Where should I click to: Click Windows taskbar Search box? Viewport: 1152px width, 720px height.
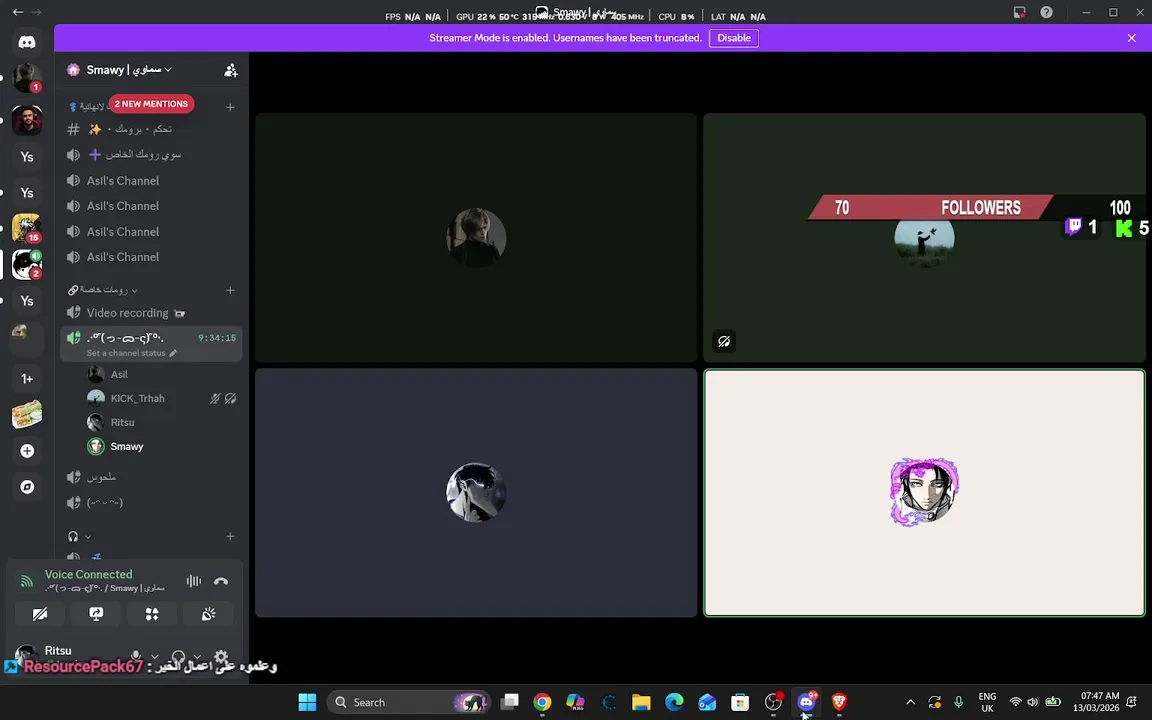pyautogui.click(x=408, y=702)
